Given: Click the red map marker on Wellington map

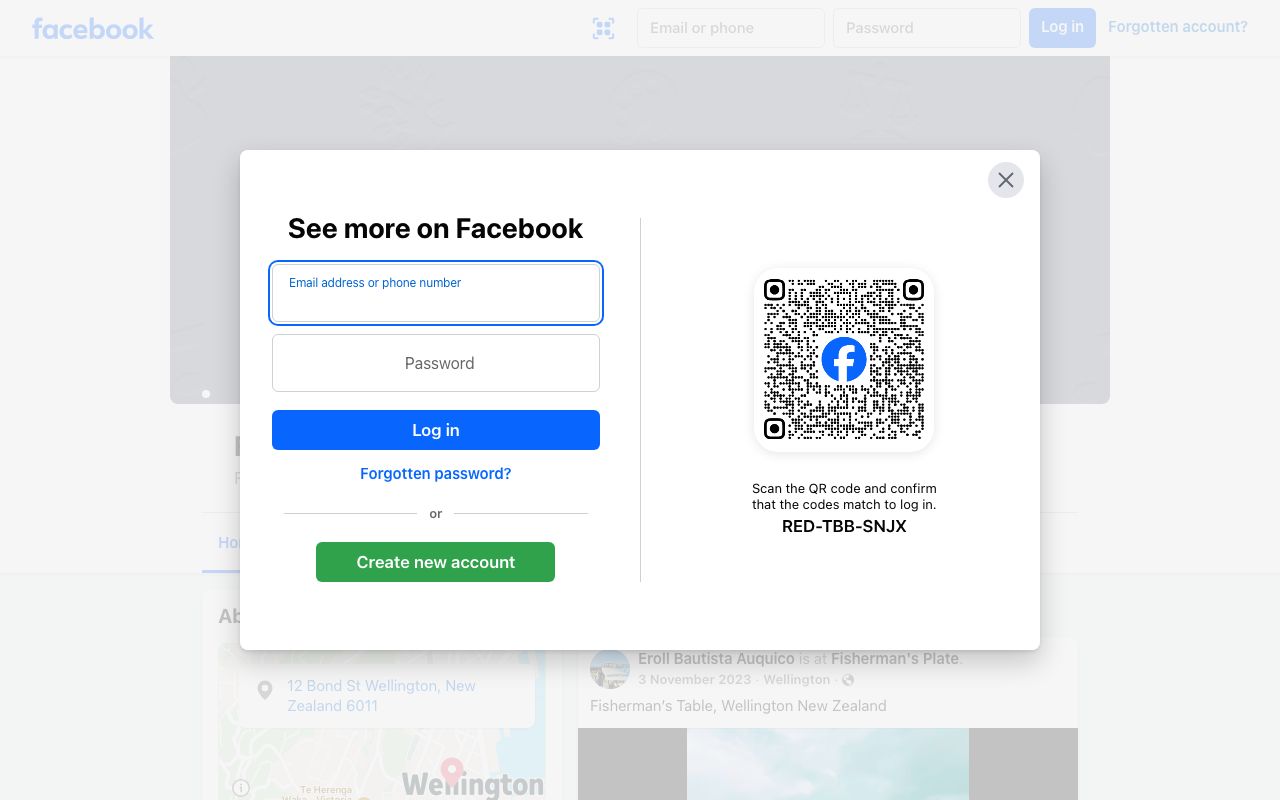Looking at the screenshot, I should point(452,771).
